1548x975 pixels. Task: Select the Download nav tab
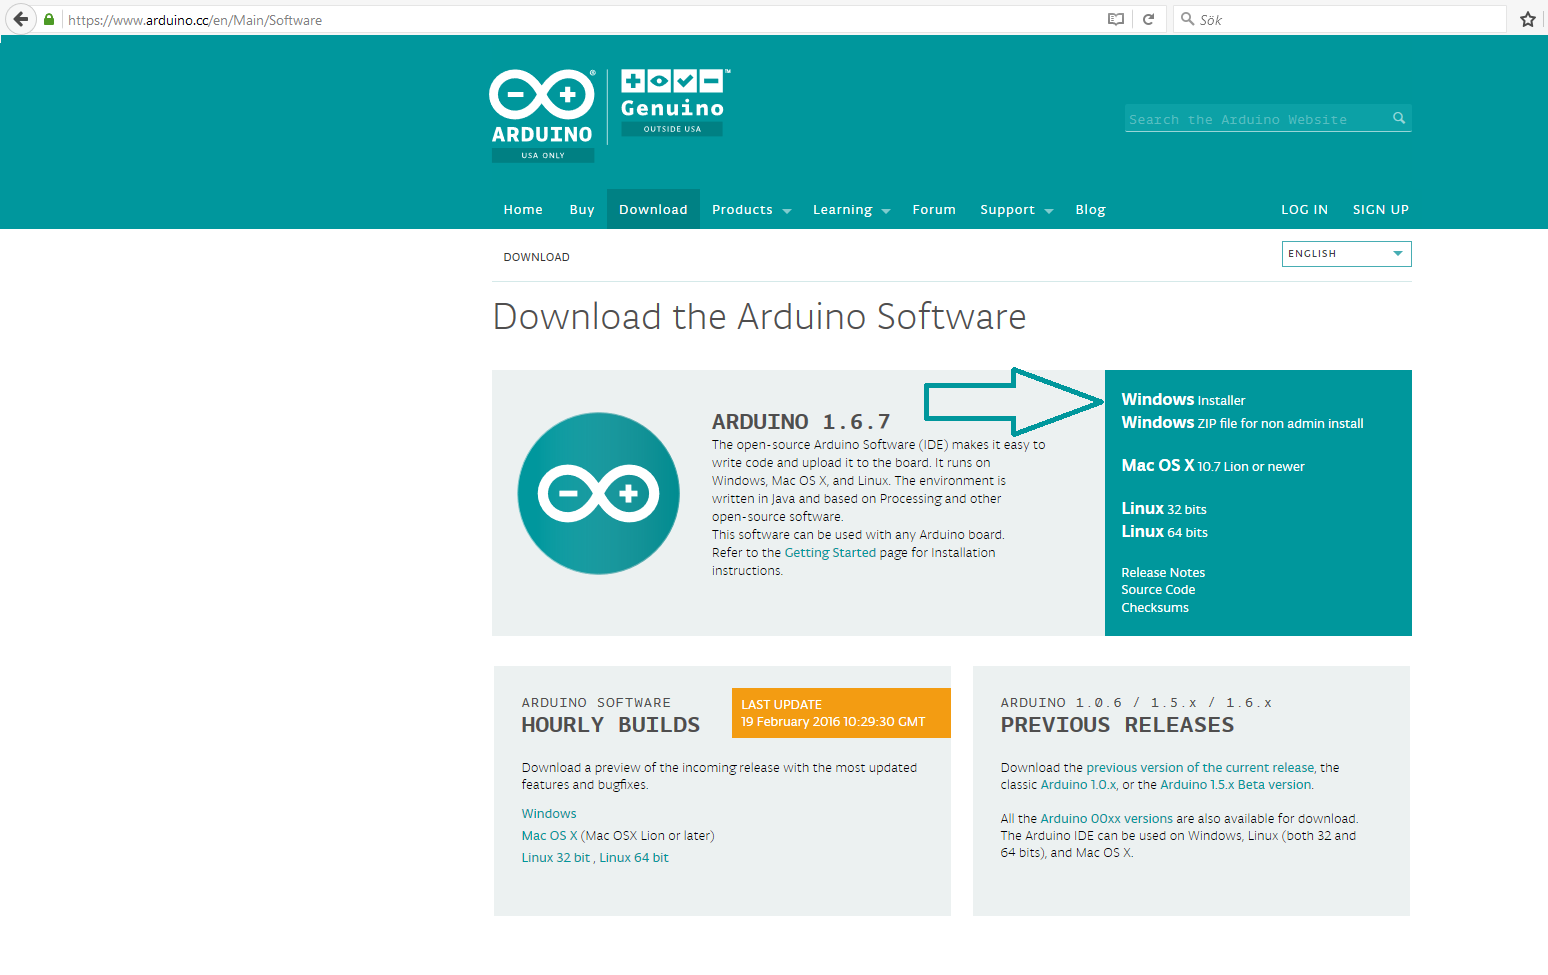tap(653, 209)
